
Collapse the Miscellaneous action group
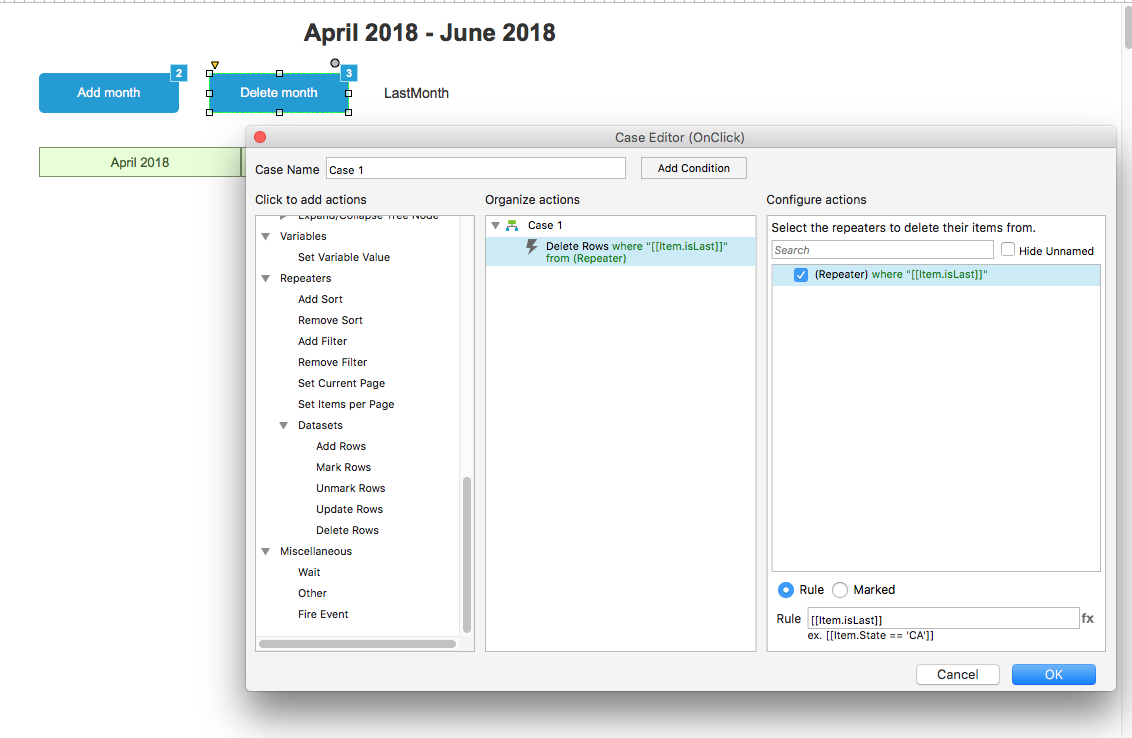coord(266,552)
